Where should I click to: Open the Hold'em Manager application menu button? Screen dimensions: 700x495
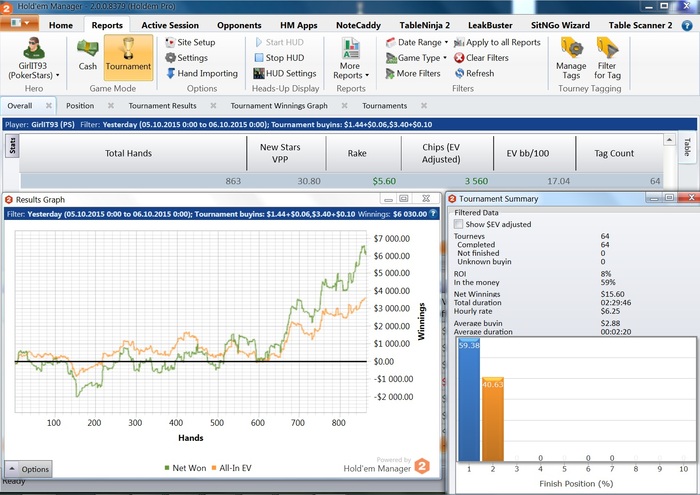[x=19, y=23]
